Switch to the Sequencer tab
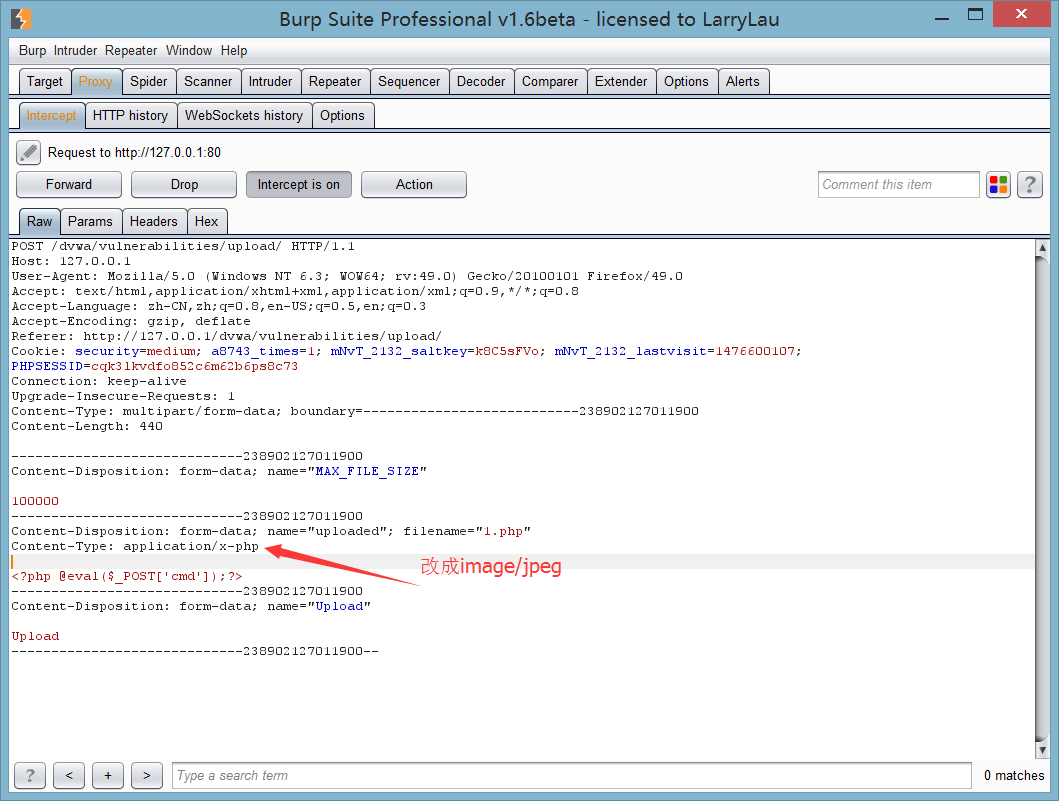The width and height of the screenshot is (1059, 801). coord(409,82)
